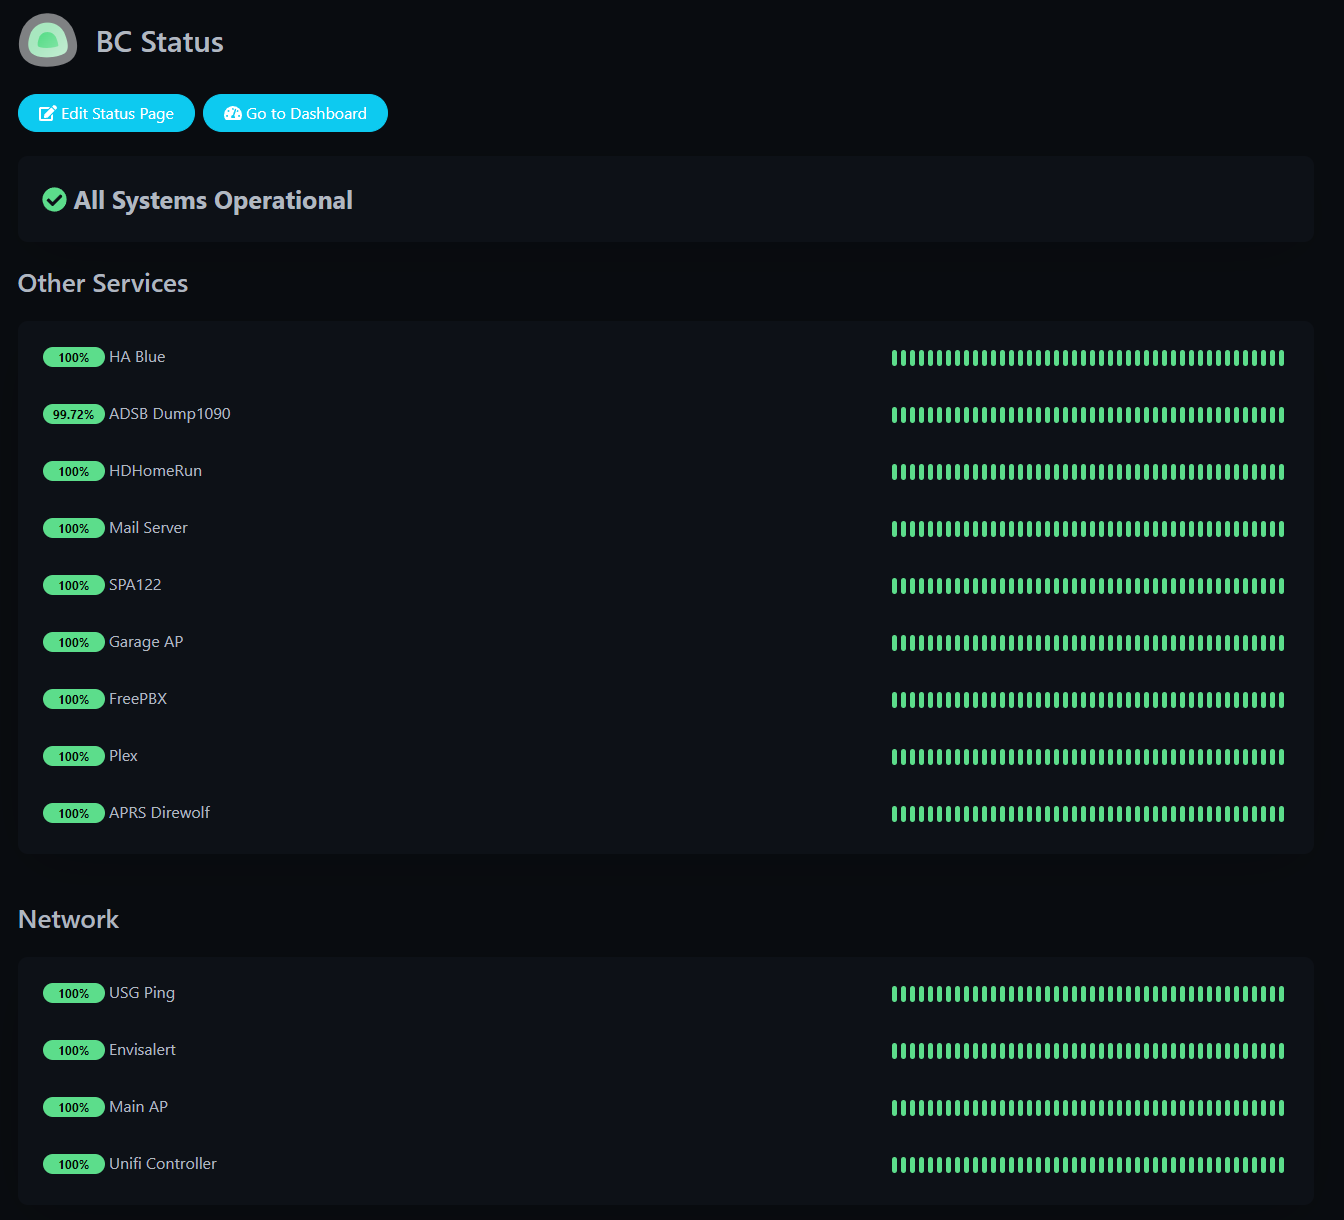This screenshot has height=1220, width=1344.
Task: Click 100% uptime badge for FreePBX
Action: tap(74, 699)
